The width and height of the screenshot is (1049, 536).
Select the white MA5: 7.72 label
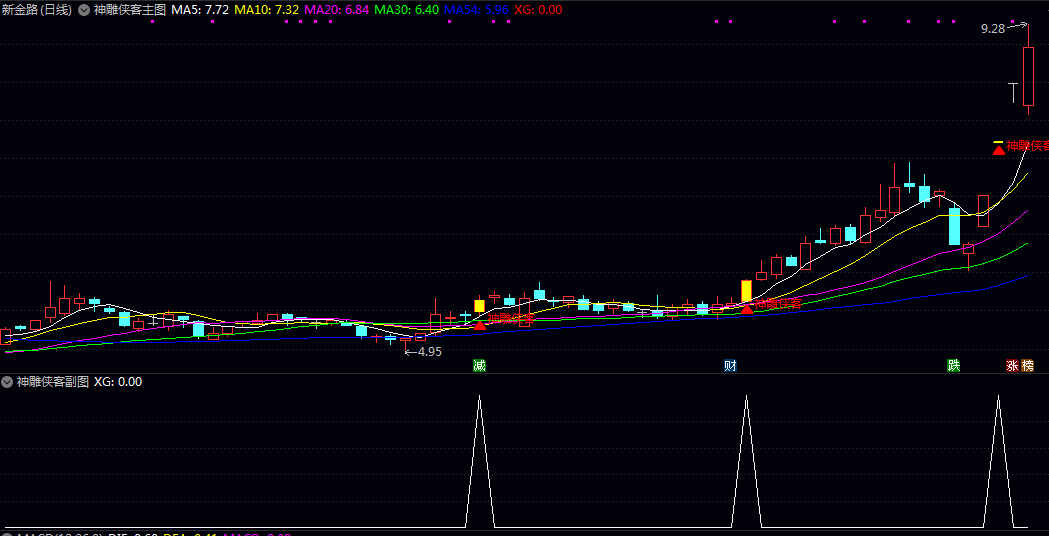tap(200, 10)
